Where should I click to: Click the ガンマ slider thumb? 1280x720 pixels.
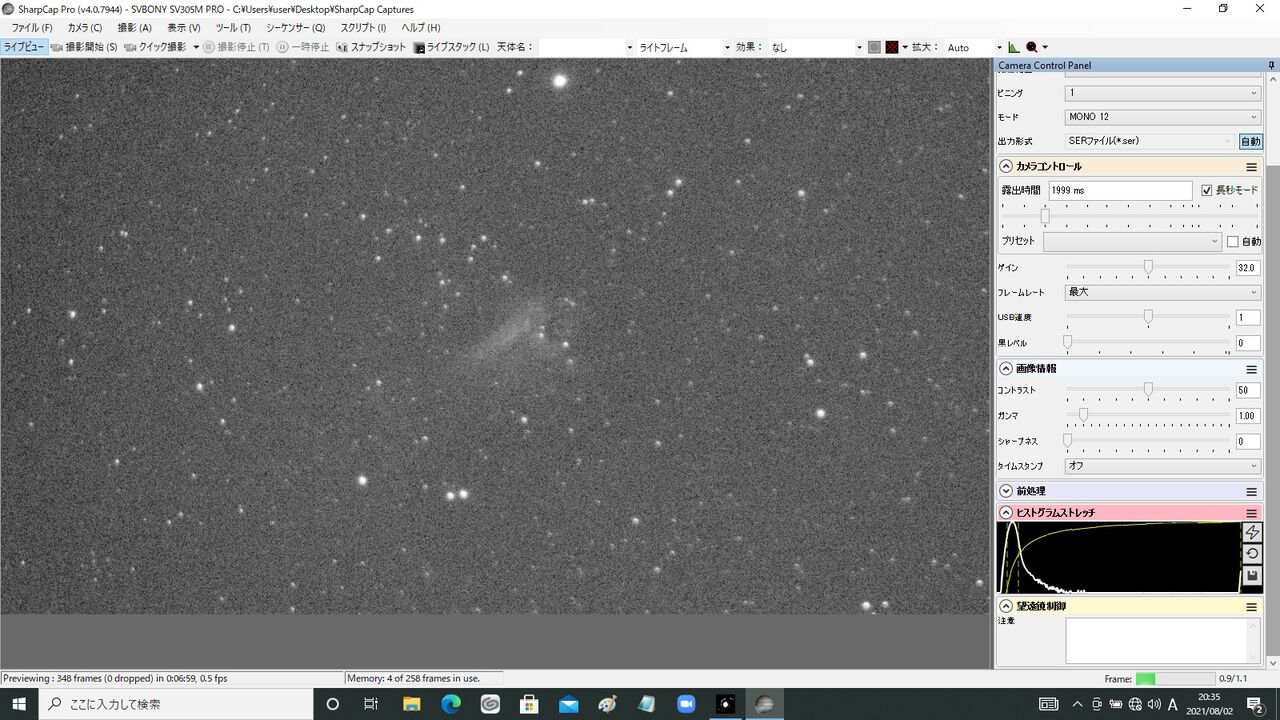pyautogui.click(x=1083, y=414)
